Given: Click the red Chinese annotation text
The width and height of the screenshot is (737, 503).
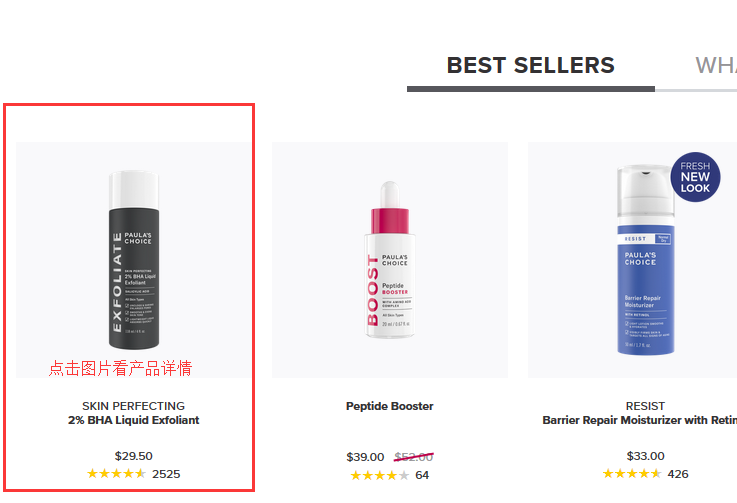Looking at the screenshot, I should [x=120, y=368].
